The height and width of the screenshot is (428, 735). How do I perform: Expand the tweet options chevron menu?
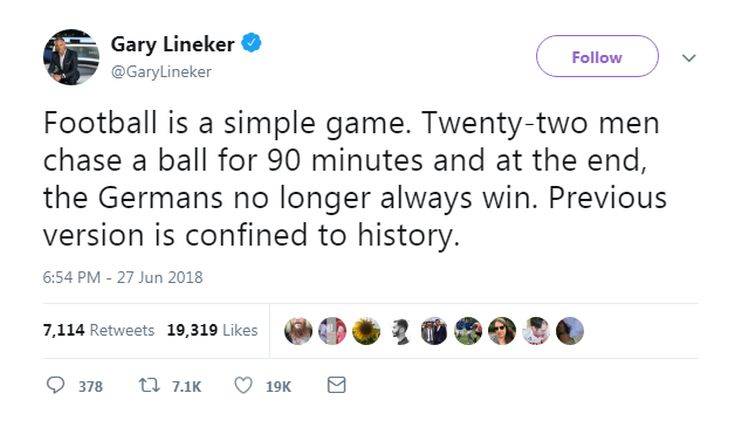pos(688,58)
